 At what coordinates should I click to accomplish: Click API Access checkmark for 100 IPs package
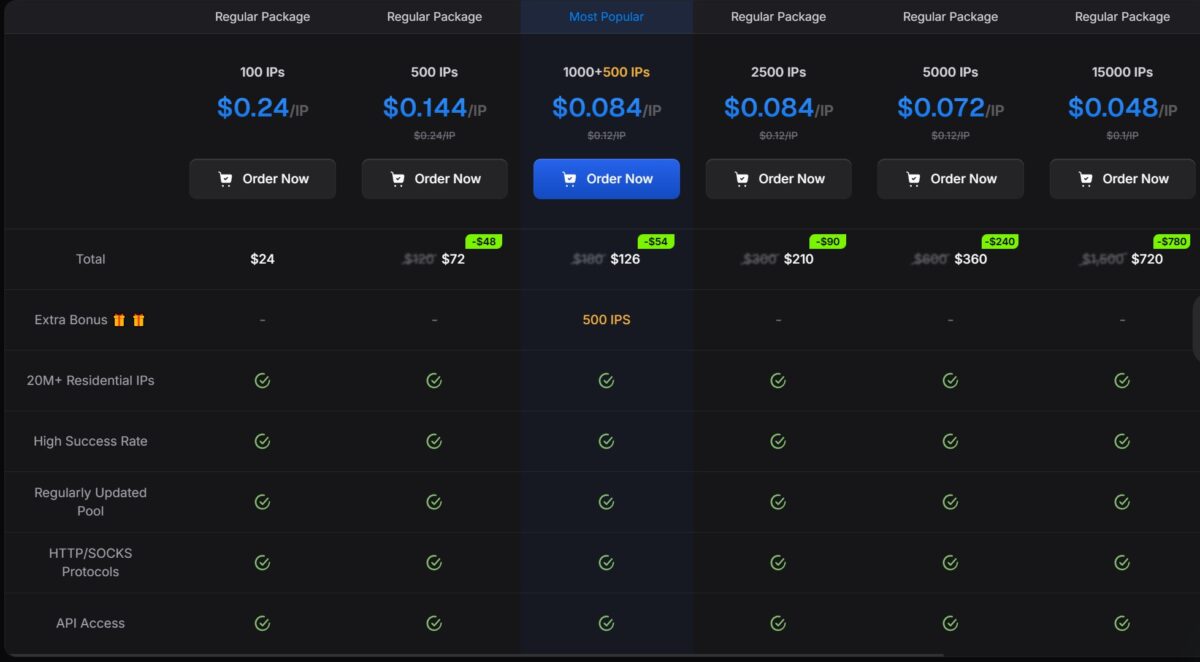(262, 623)
